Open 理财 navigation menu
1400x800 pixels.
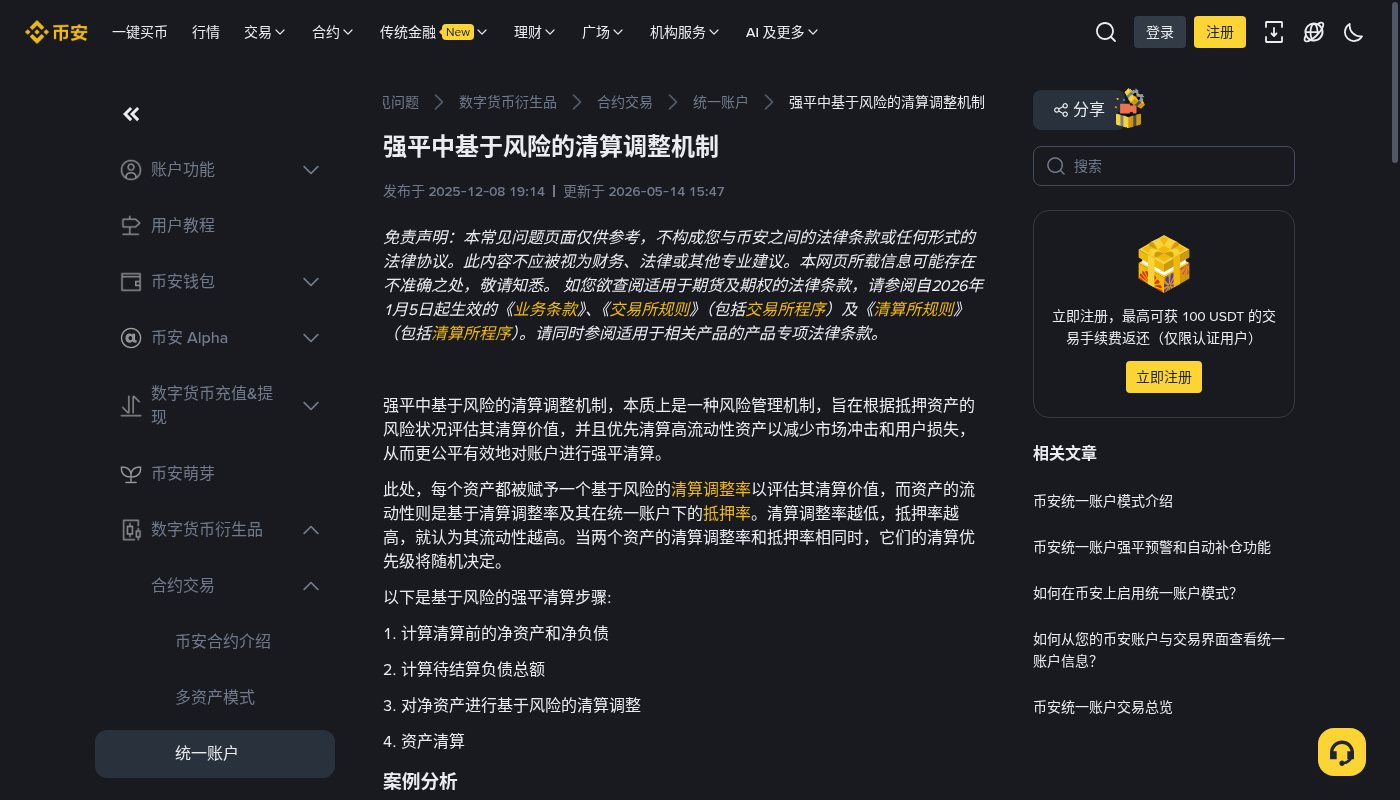(535, 32)
